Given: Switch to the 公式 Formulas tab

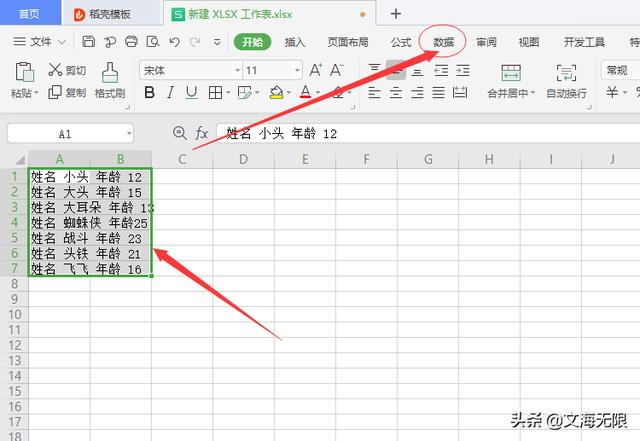Looking at the screenshot, I should point(400,42).
